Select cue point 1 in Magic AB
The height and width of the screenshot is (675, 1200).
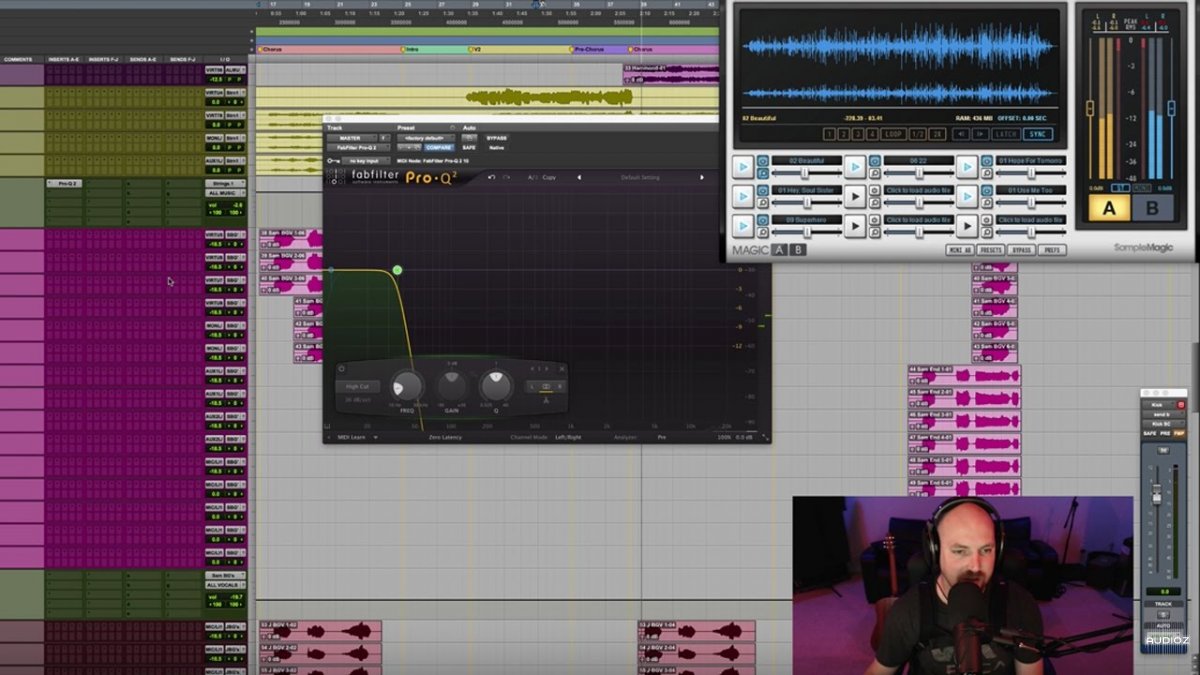pyautogui.click(x=829, y=134)
